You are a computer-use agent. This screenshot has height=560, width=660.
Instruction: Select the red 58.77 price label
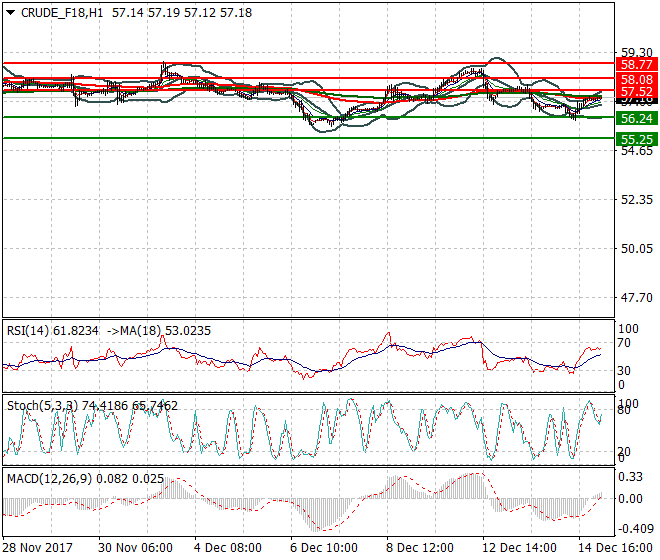coord(636,64)
